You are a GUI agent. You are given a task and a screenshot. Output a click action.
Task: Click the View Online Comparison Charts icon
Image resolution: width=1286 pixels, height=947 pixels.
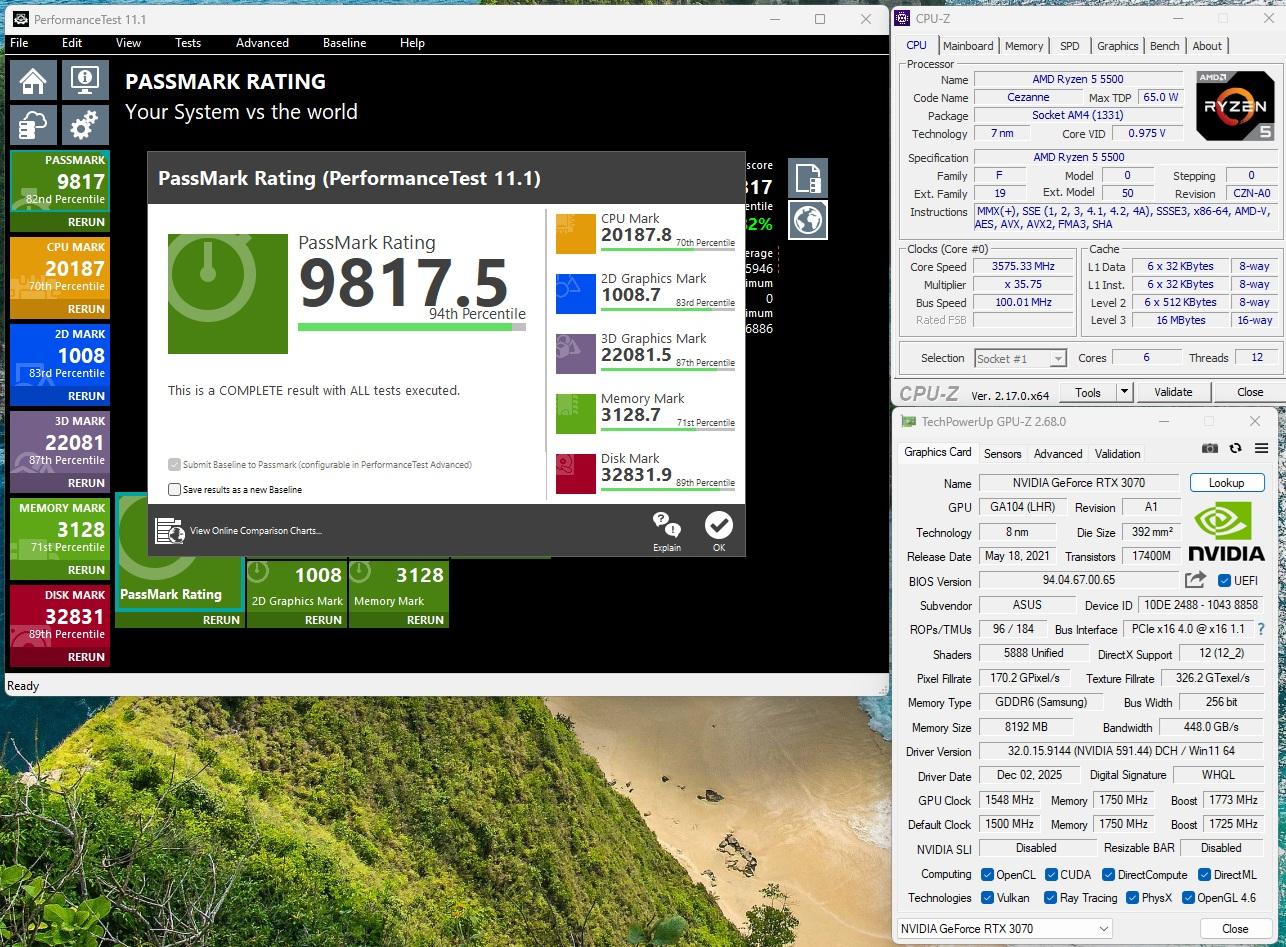(x=170, y=530)
